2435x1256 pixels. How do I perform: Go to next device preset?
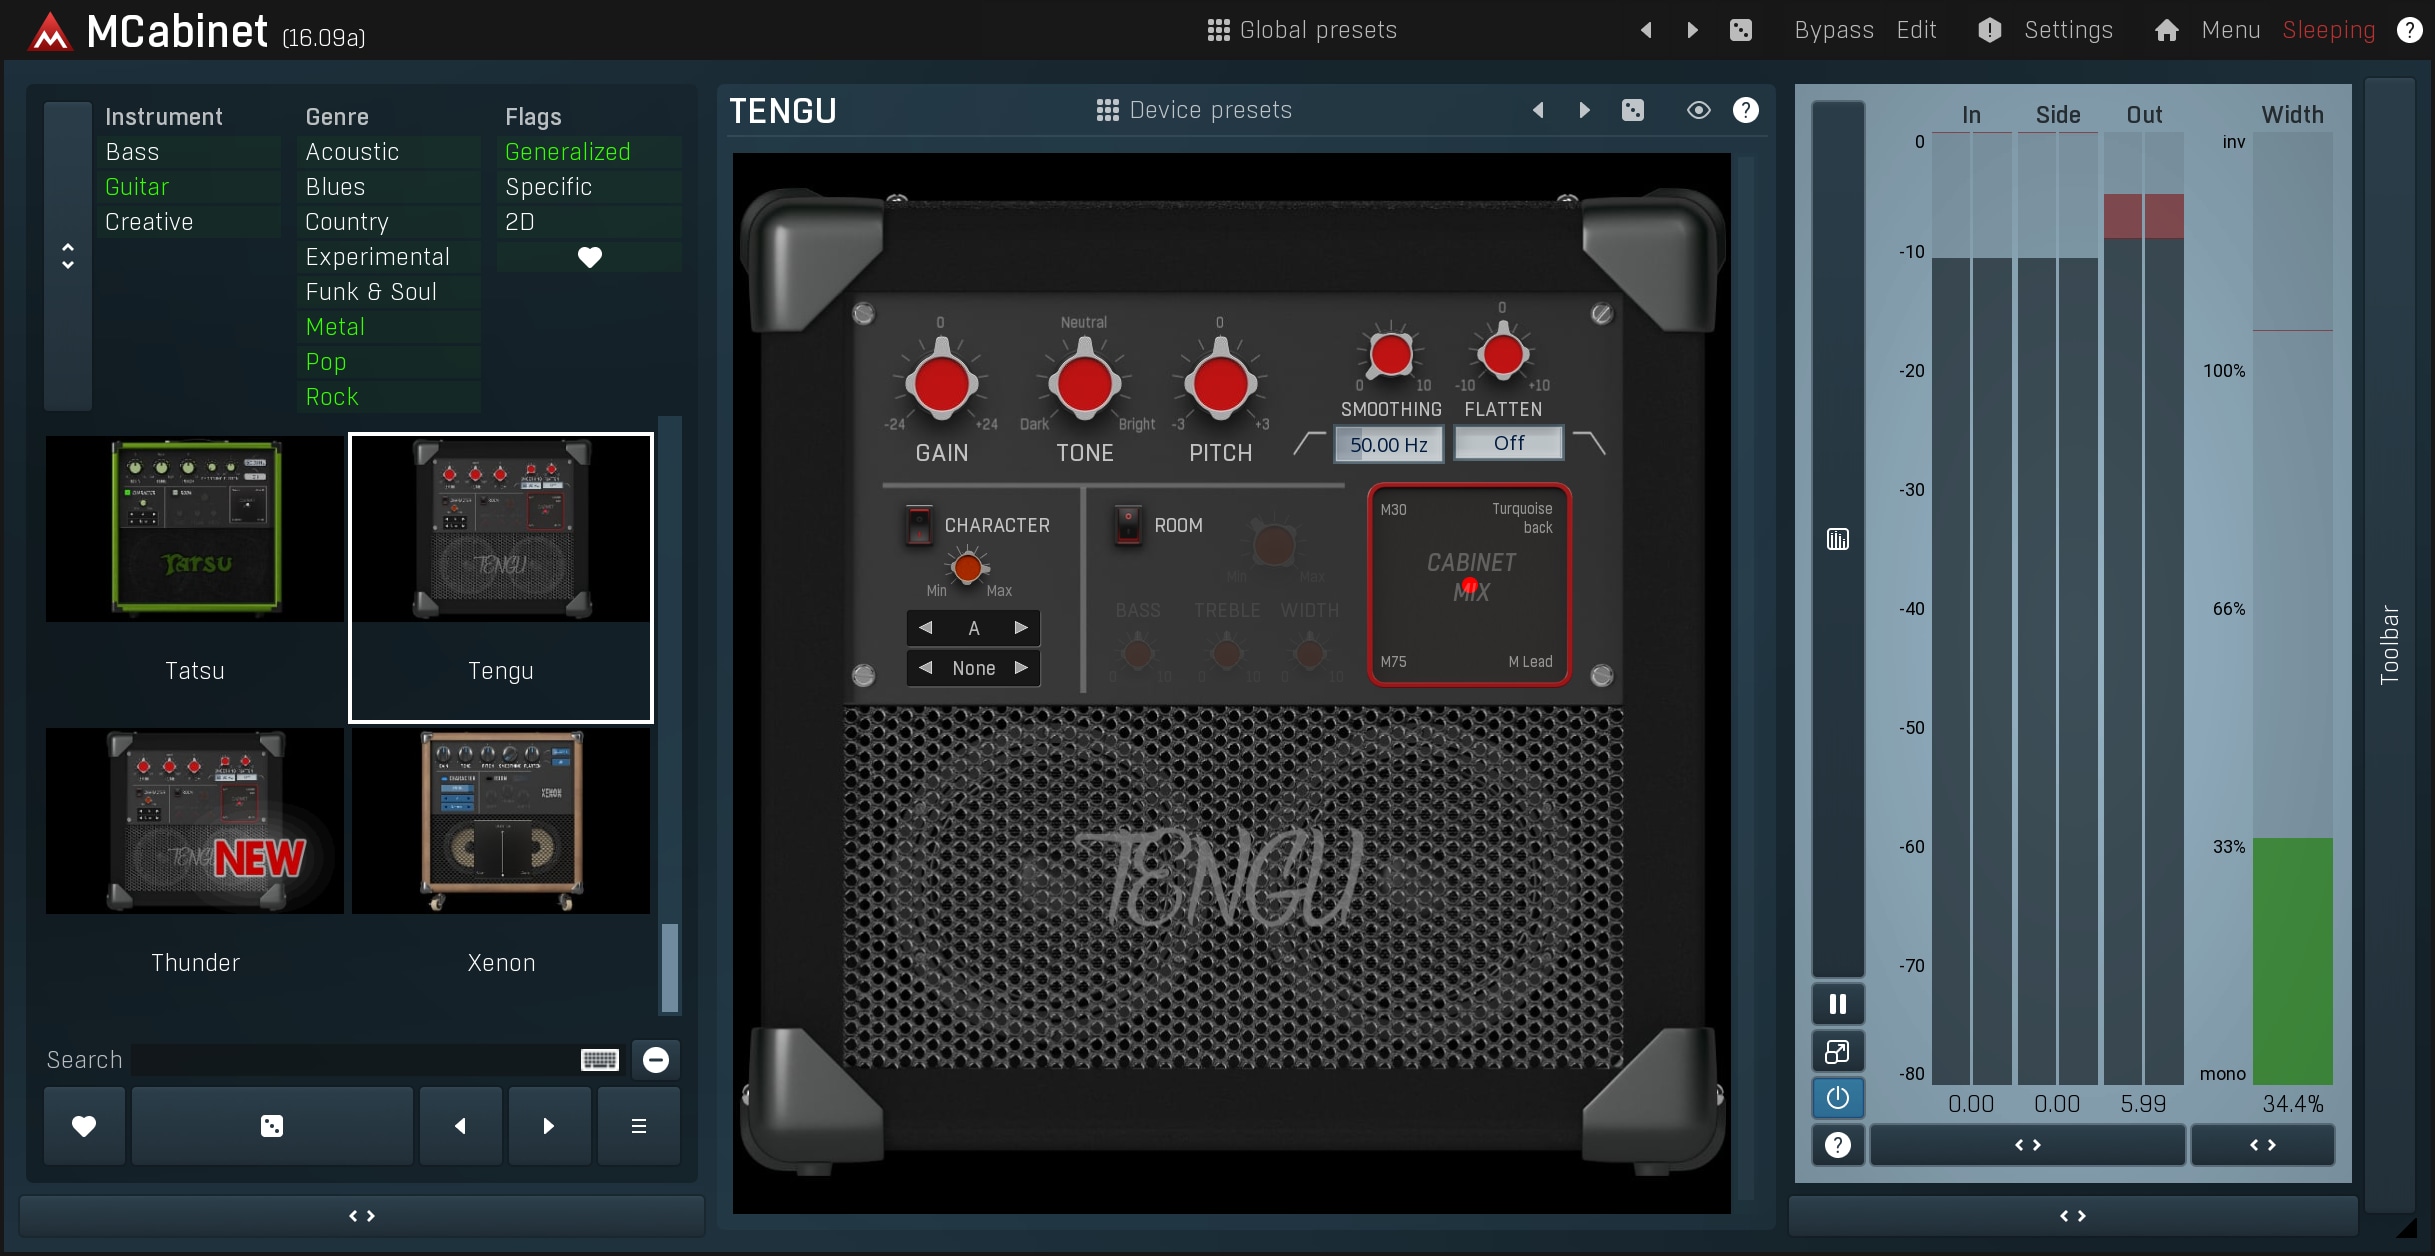[x=1584, y=110]
